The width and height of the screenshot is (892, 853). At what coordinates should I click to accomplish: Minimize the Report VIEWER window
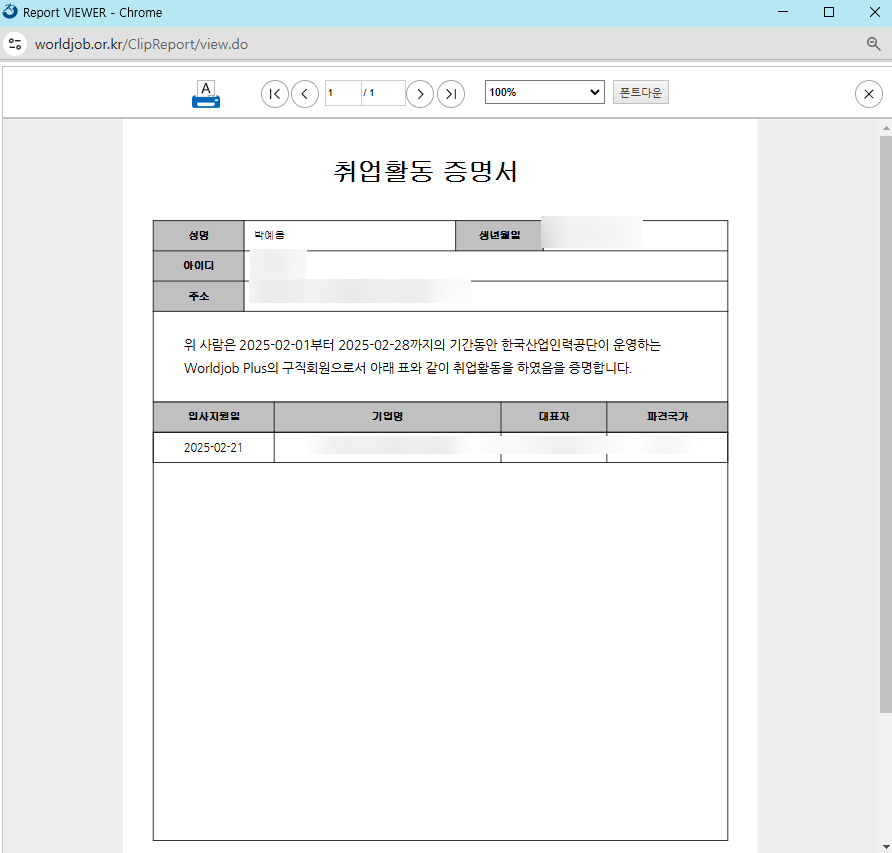pos(783,12)
